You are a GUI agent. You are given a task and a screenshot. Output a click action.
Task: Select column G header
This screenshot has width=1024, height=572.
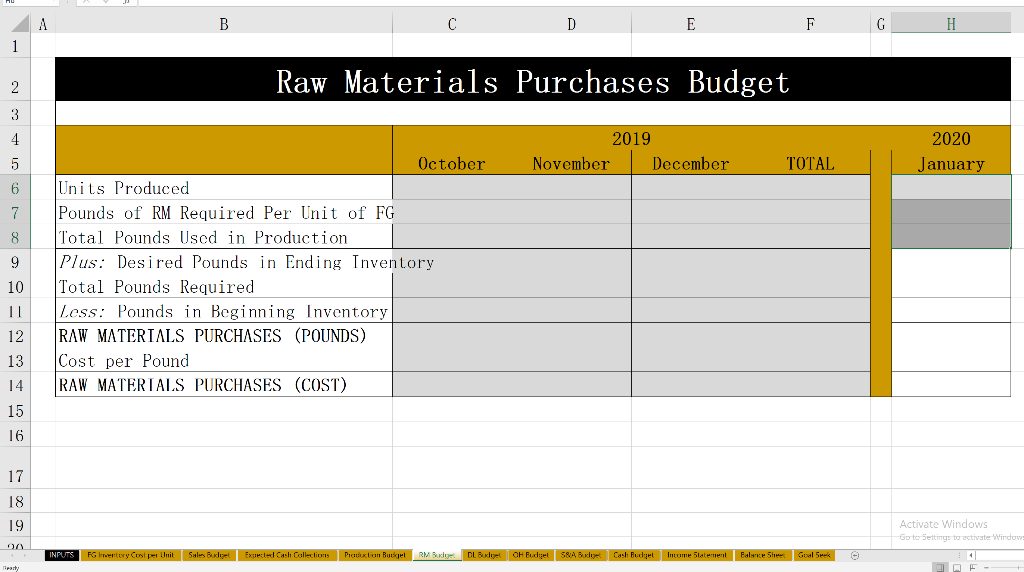(x=881, y=24)
